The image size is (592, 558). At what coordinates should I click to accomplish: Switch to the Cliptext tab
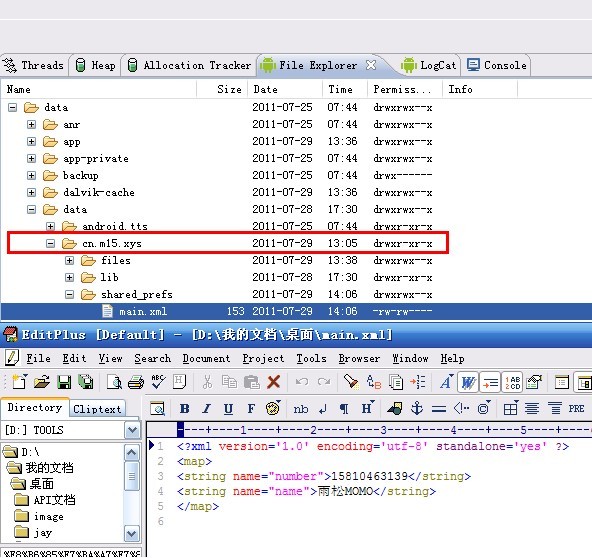pos(97,409)
